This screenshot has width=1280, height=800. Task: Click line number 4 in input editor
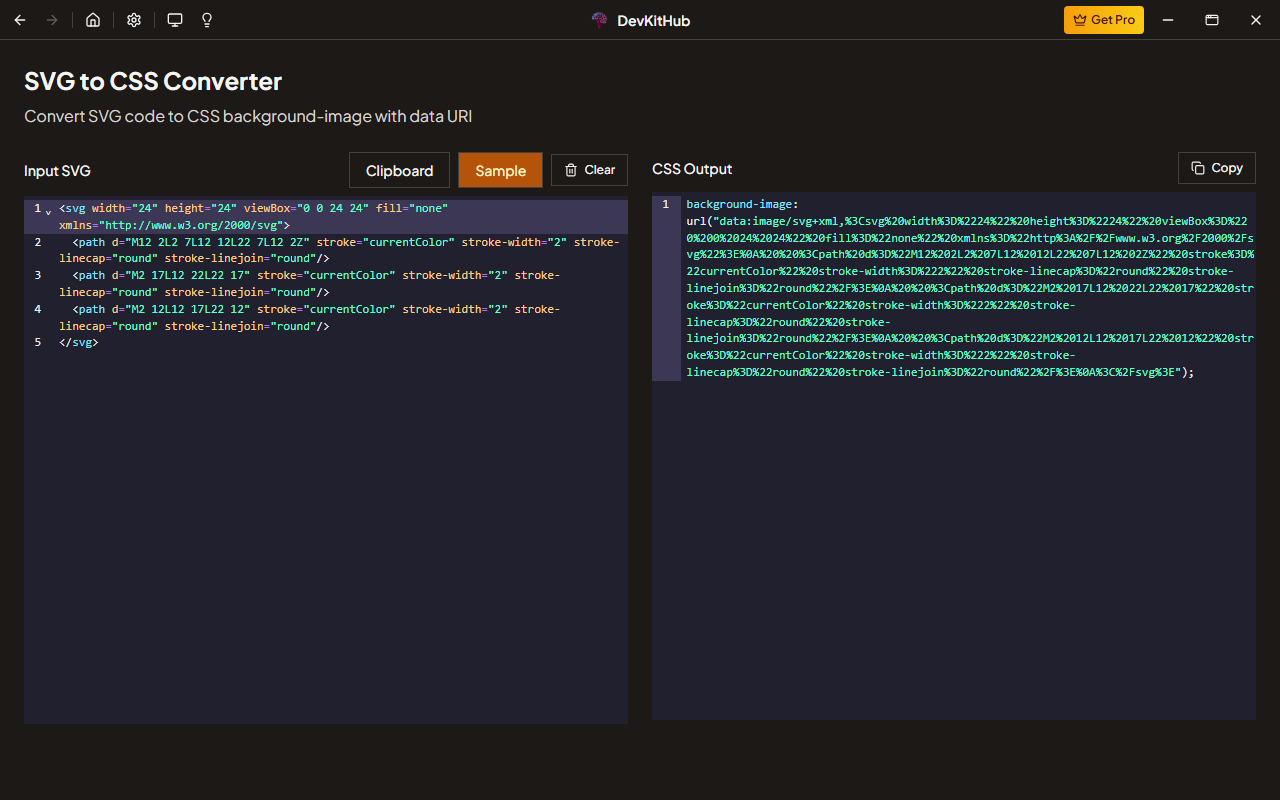tap(38, 309)
